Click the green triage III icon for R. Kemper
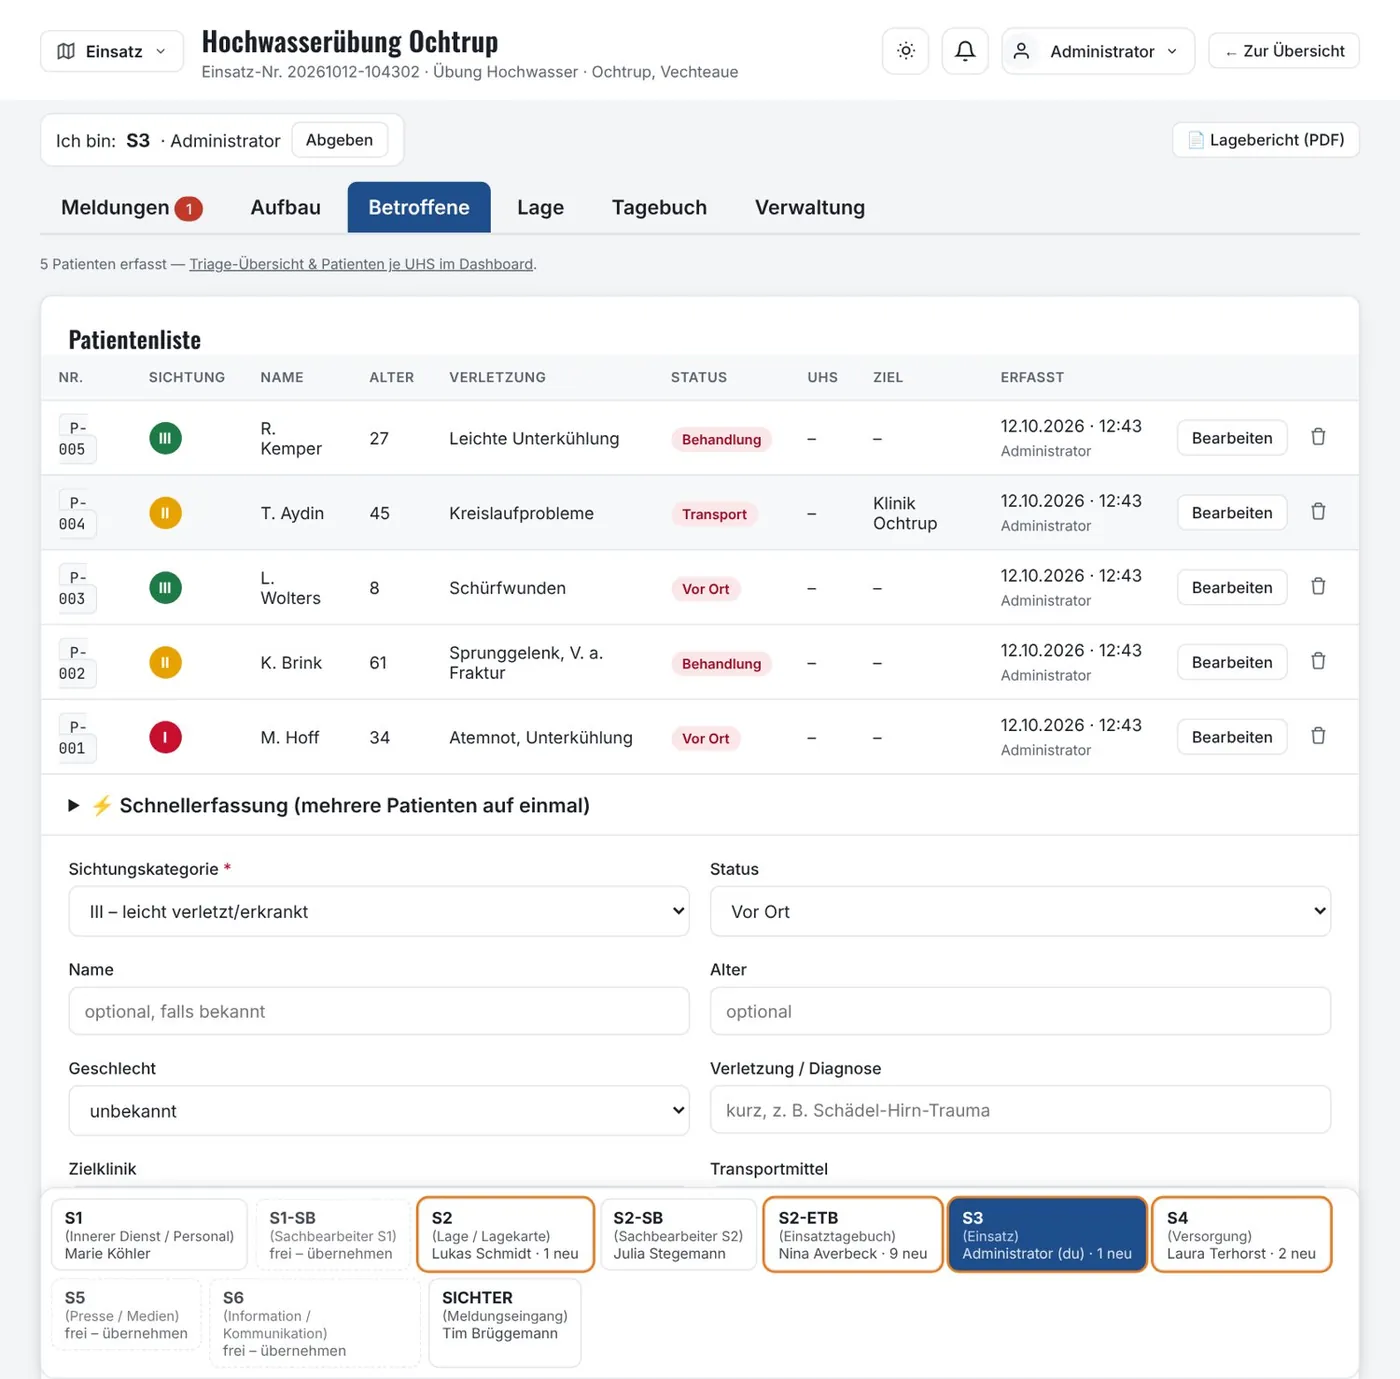The width and height of the screenshot is (1400, 1379). click(x=165, y=438)
